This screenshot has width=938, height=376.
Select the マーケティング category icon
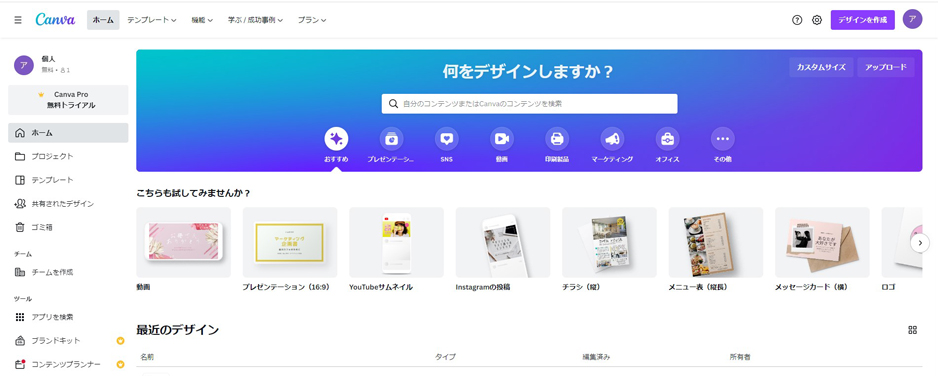(x=612, y=139)
